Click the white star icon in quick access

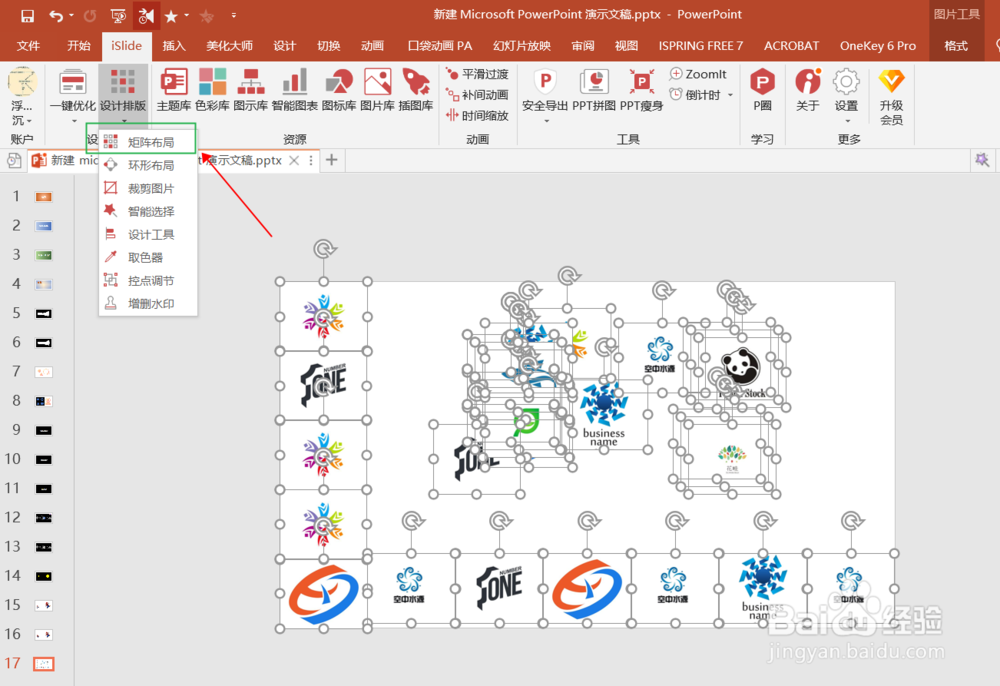tap(171, 16)
